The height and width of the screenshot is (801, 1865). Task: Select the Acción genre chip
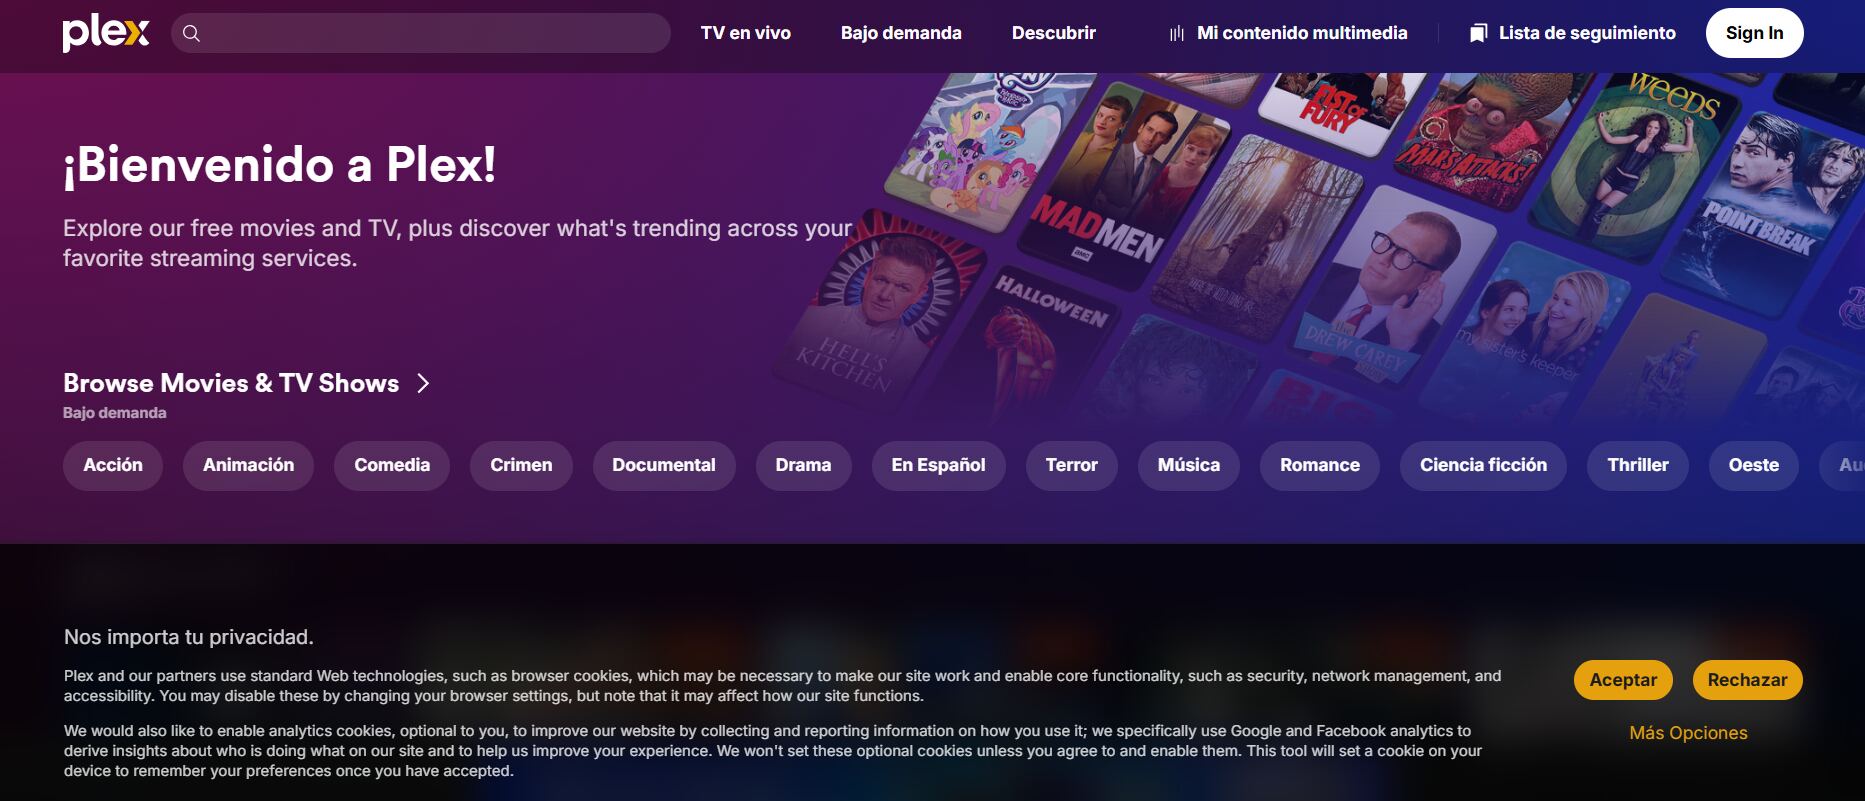coord(113,465)
